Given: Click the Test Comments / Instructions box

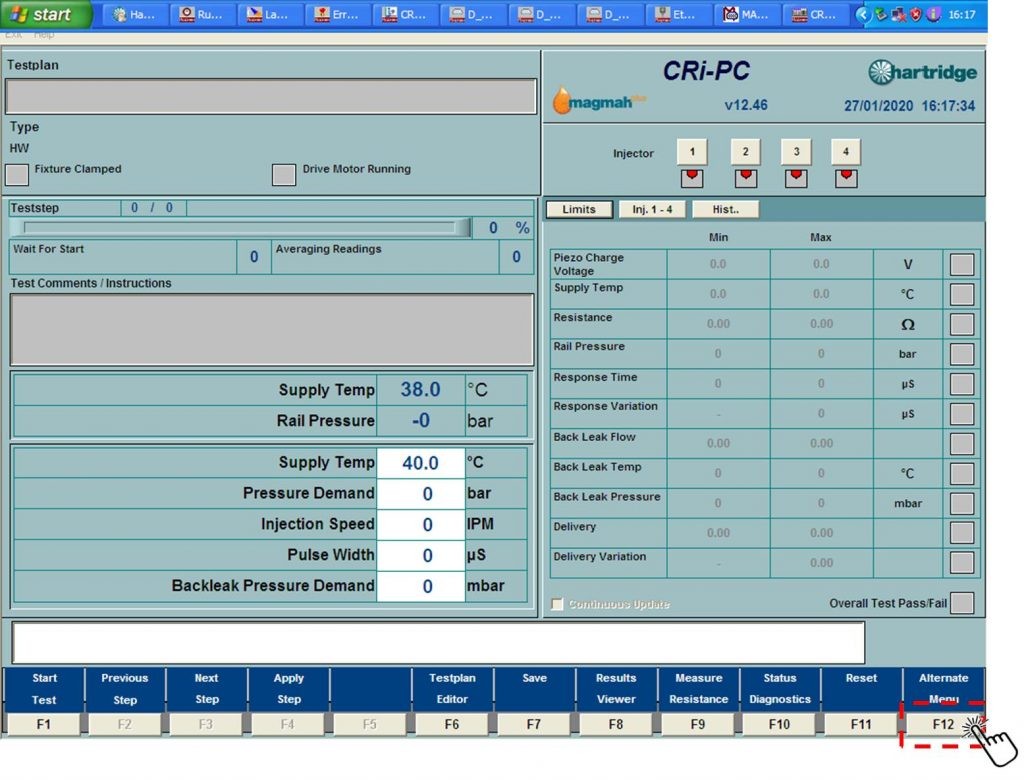Looking at the screenshot, I should [272, 329].
